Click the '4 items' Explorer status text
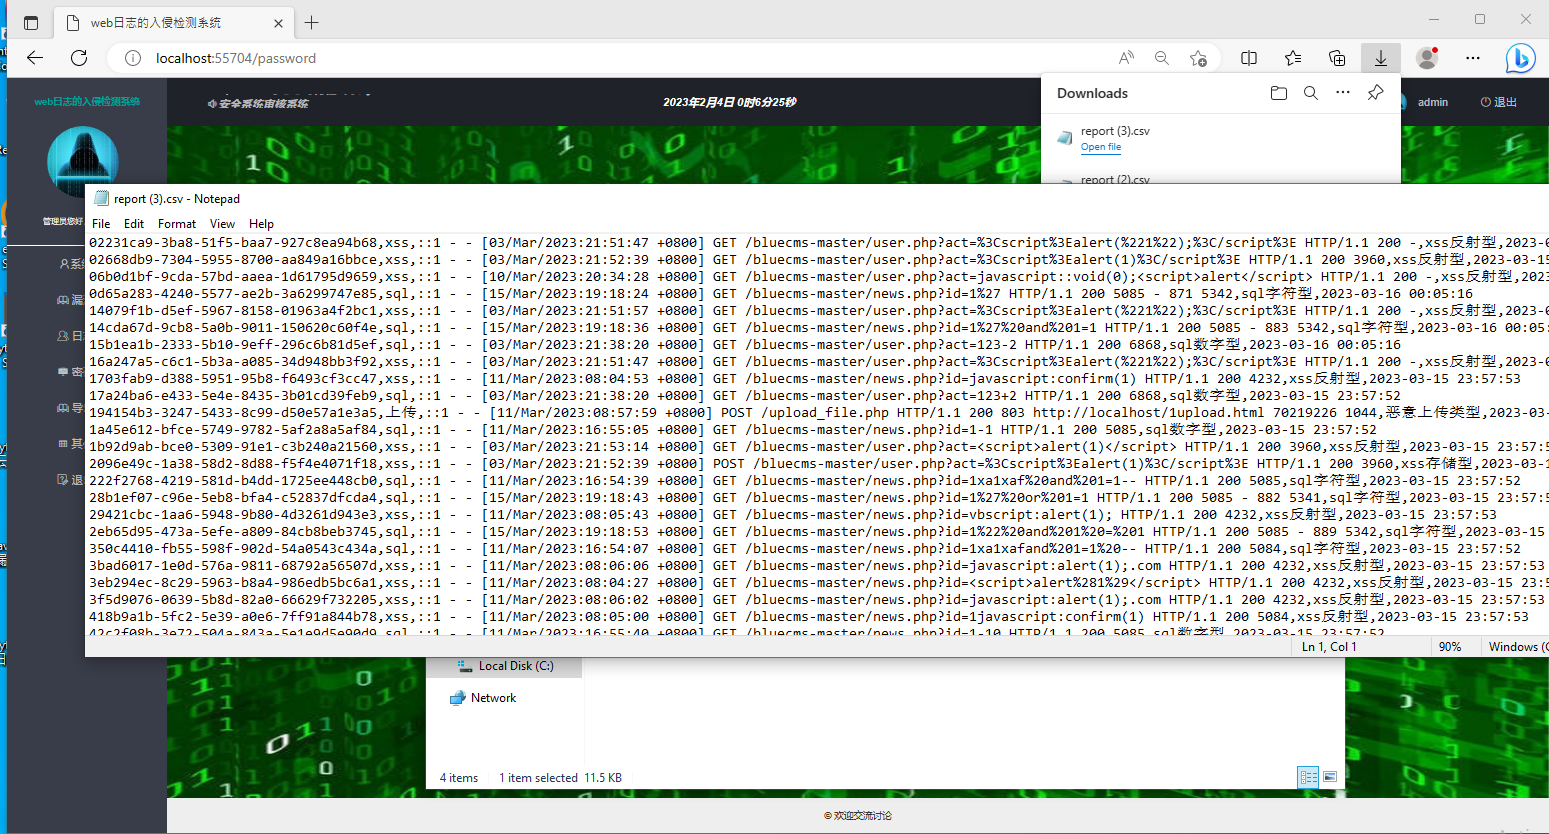The height and width of the screenshot is (834, 1549). point(459,777)
